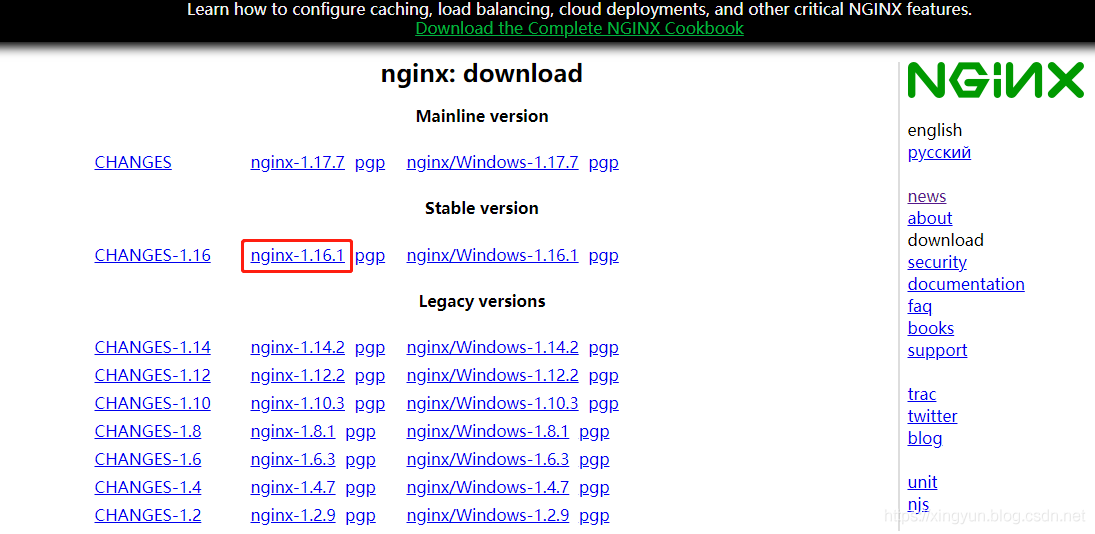Open CHANGES-1.10 link

[x=152, y=403]
